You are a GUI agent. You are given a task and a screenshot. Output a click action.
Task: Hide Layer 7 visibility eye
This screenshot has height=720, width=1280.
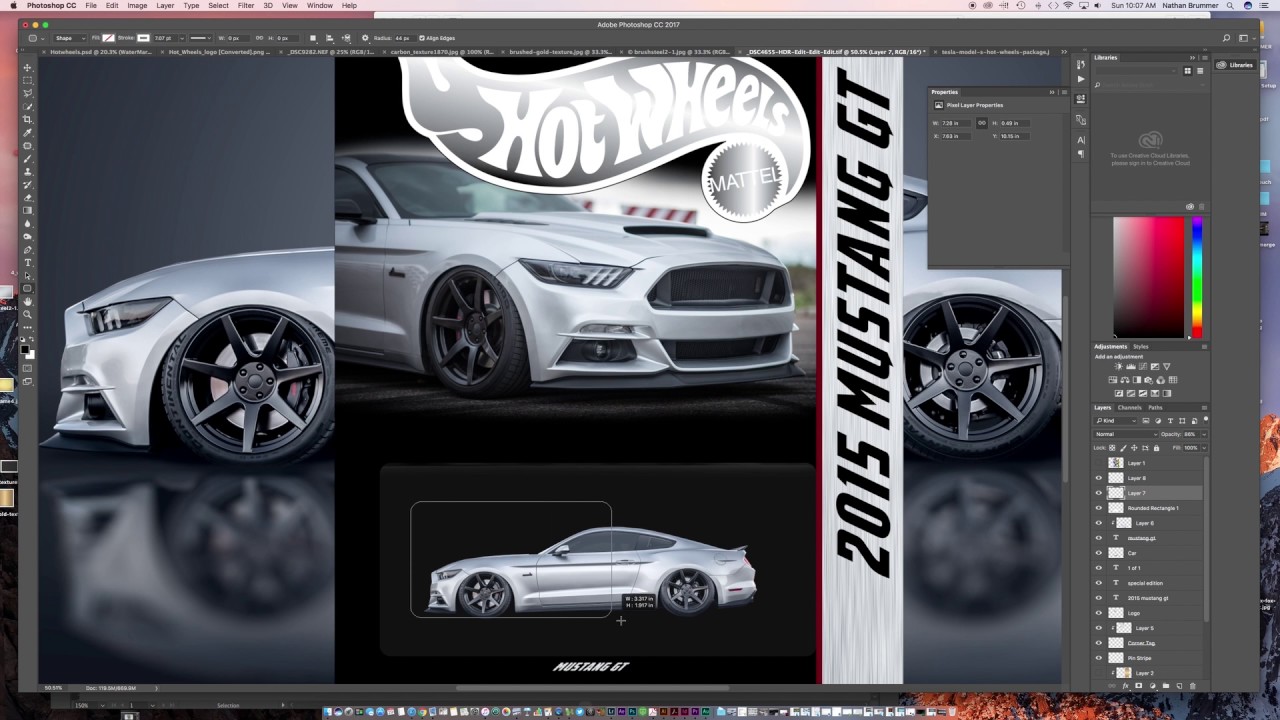click(x=1099, y=493)
